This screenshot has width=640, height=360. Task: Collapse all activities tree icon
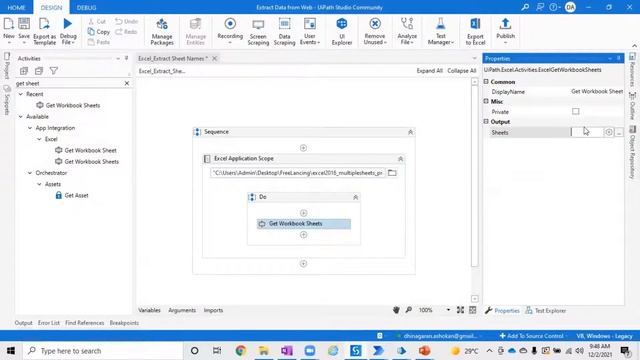coord(39,71)
